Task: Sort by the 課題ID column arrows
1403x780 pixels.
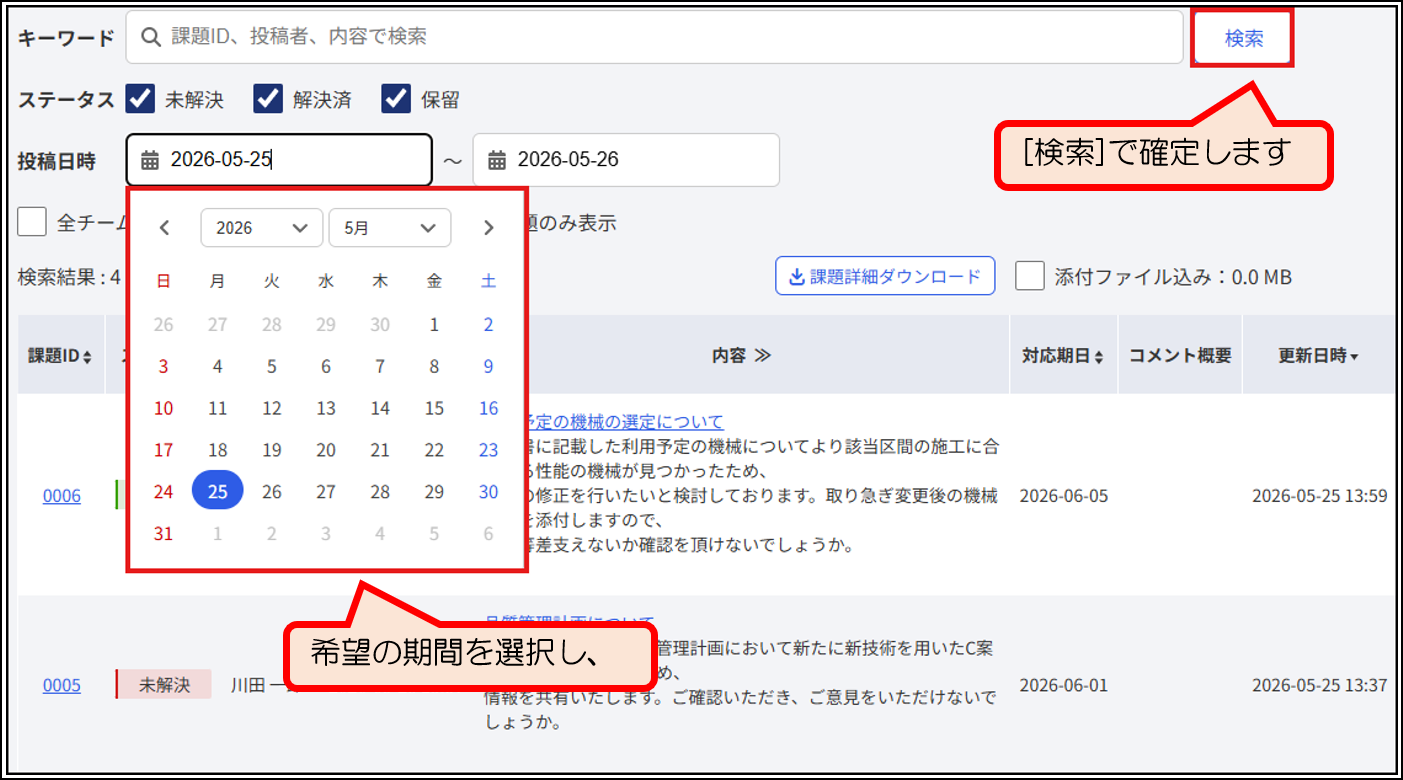Action: [87, 357]
